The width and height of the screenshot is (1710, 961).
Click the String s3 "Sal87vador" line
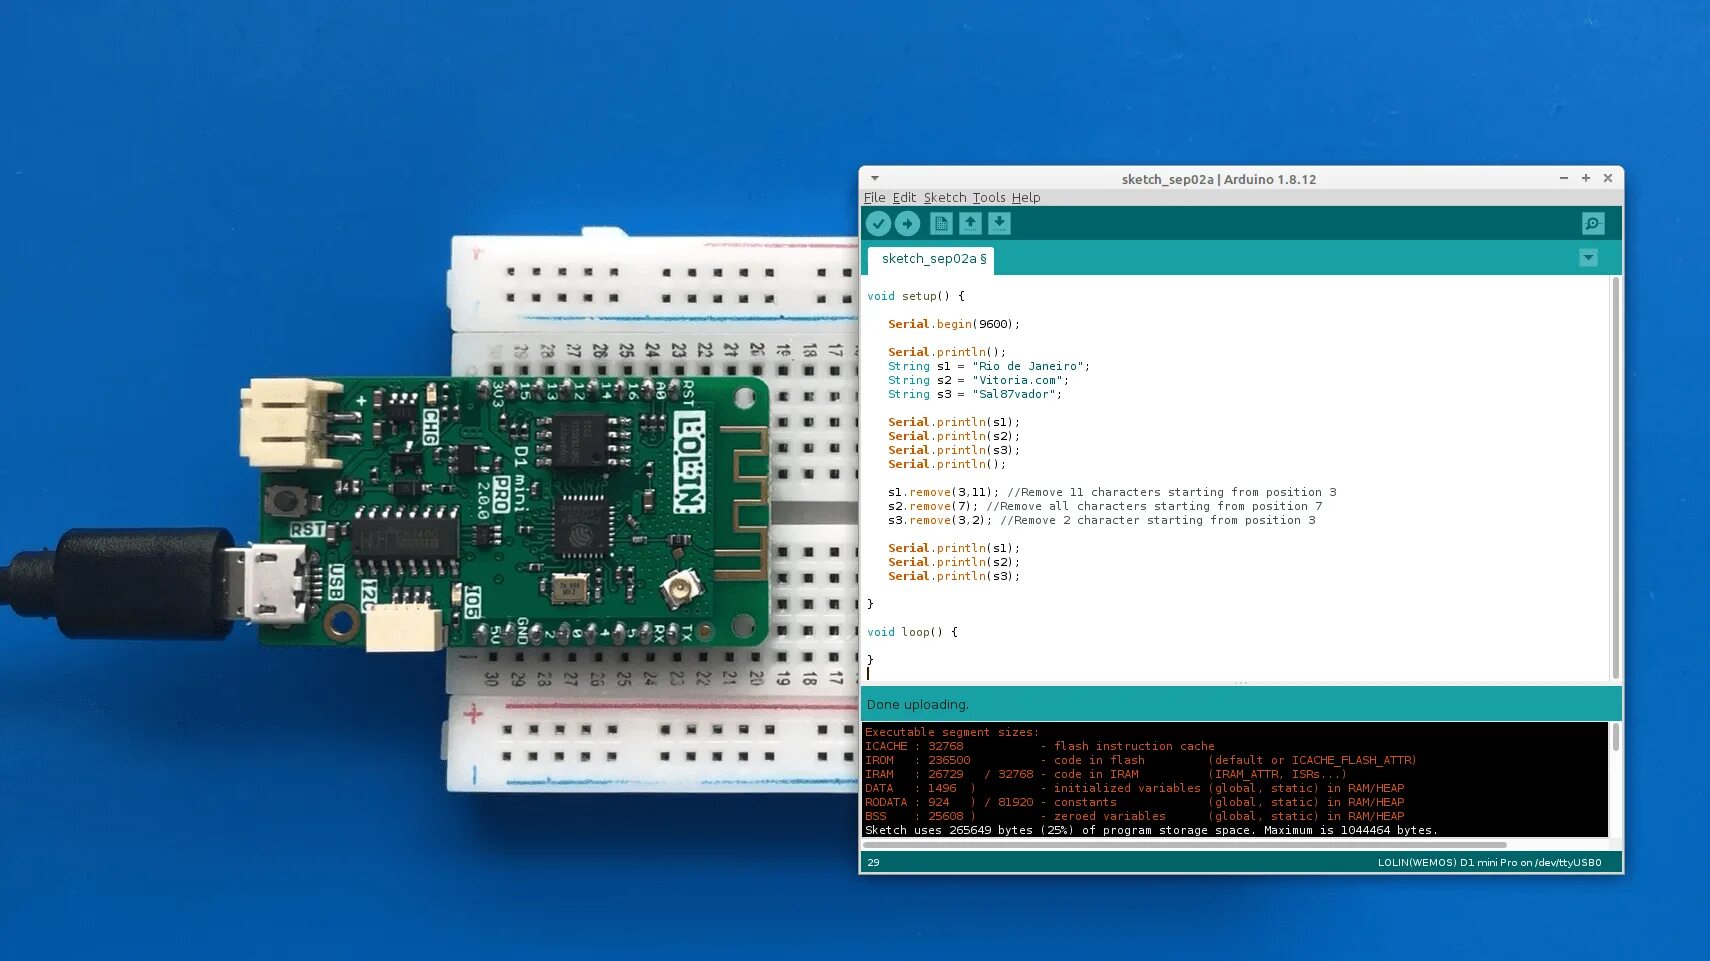coord(975,394)
